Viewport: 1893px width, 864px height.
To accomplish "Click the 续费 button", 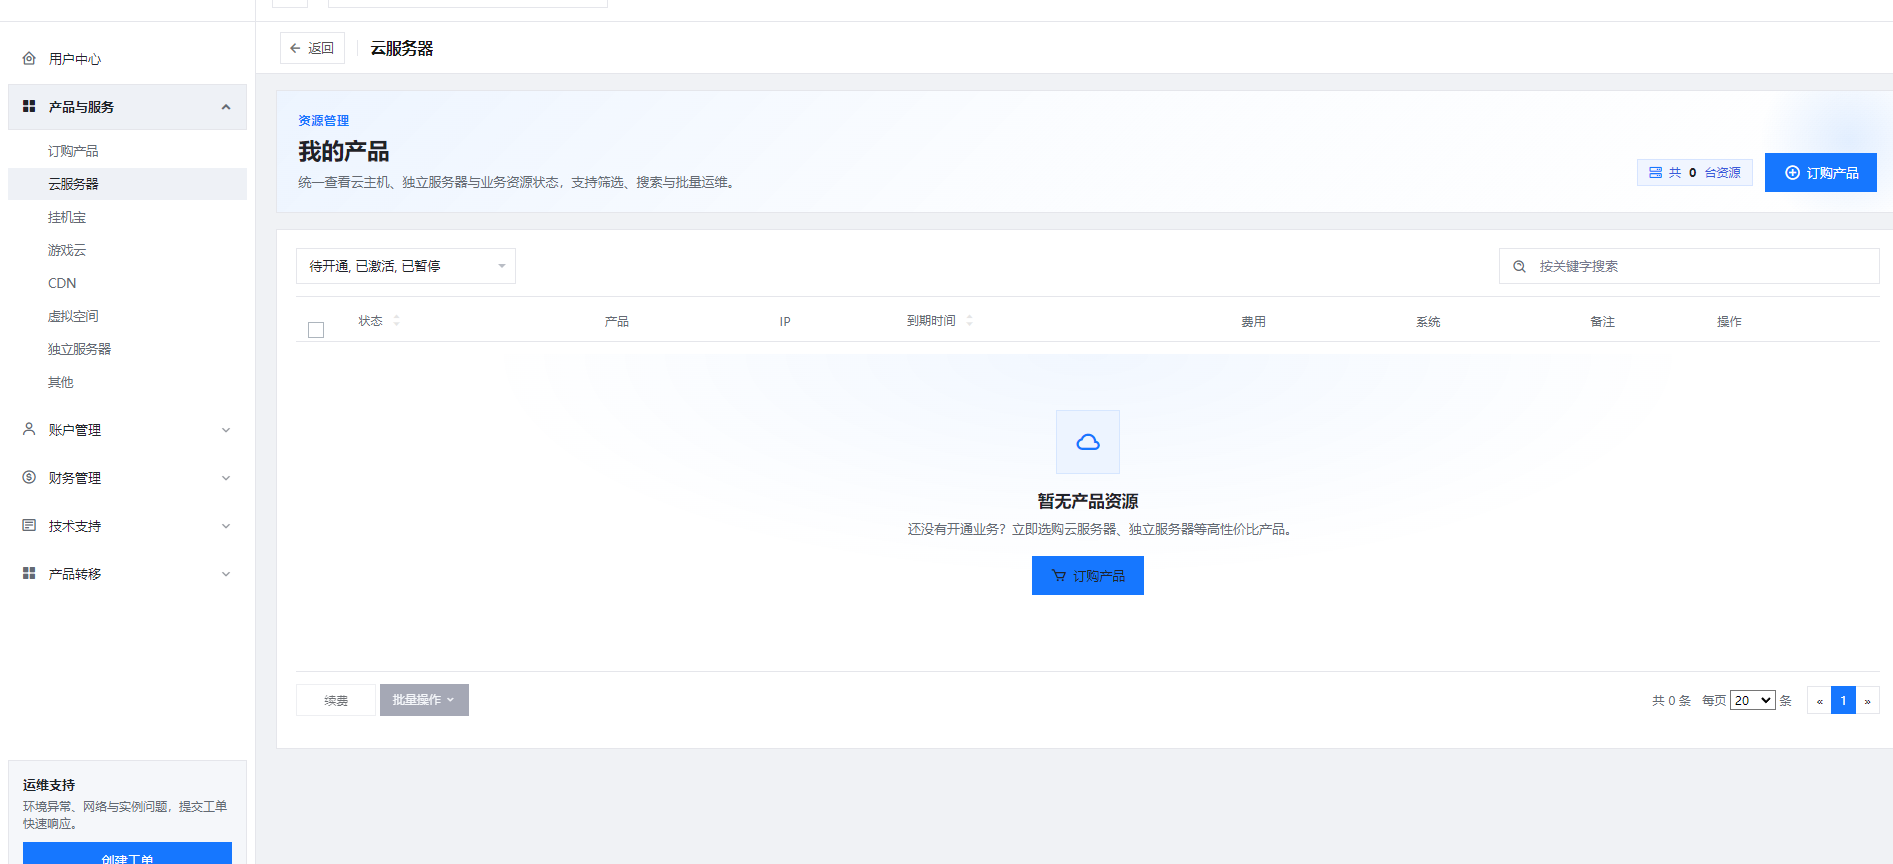I will click(336, 700).
